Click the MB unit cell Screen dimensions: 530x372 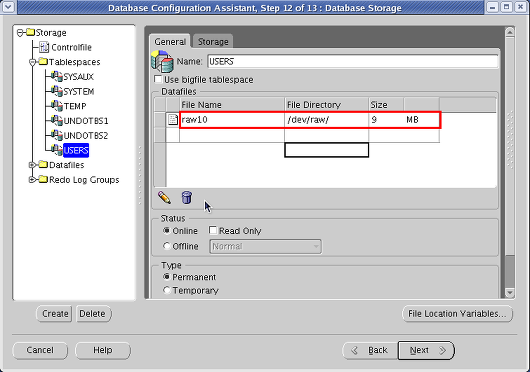tap(422, 120)
